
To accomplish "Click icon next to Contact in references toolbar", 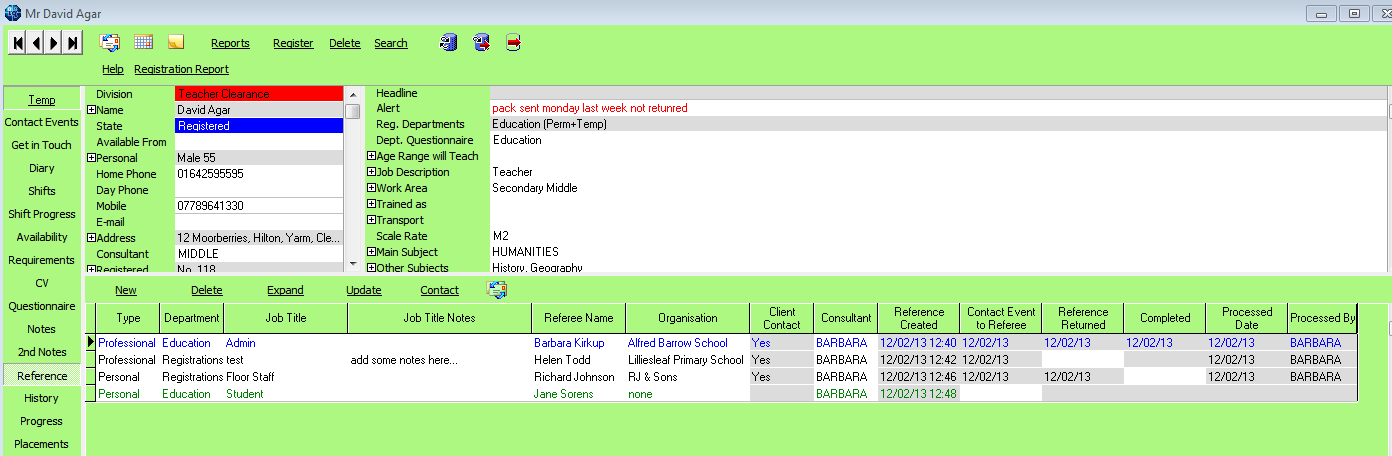I will [x=497, y=290].
